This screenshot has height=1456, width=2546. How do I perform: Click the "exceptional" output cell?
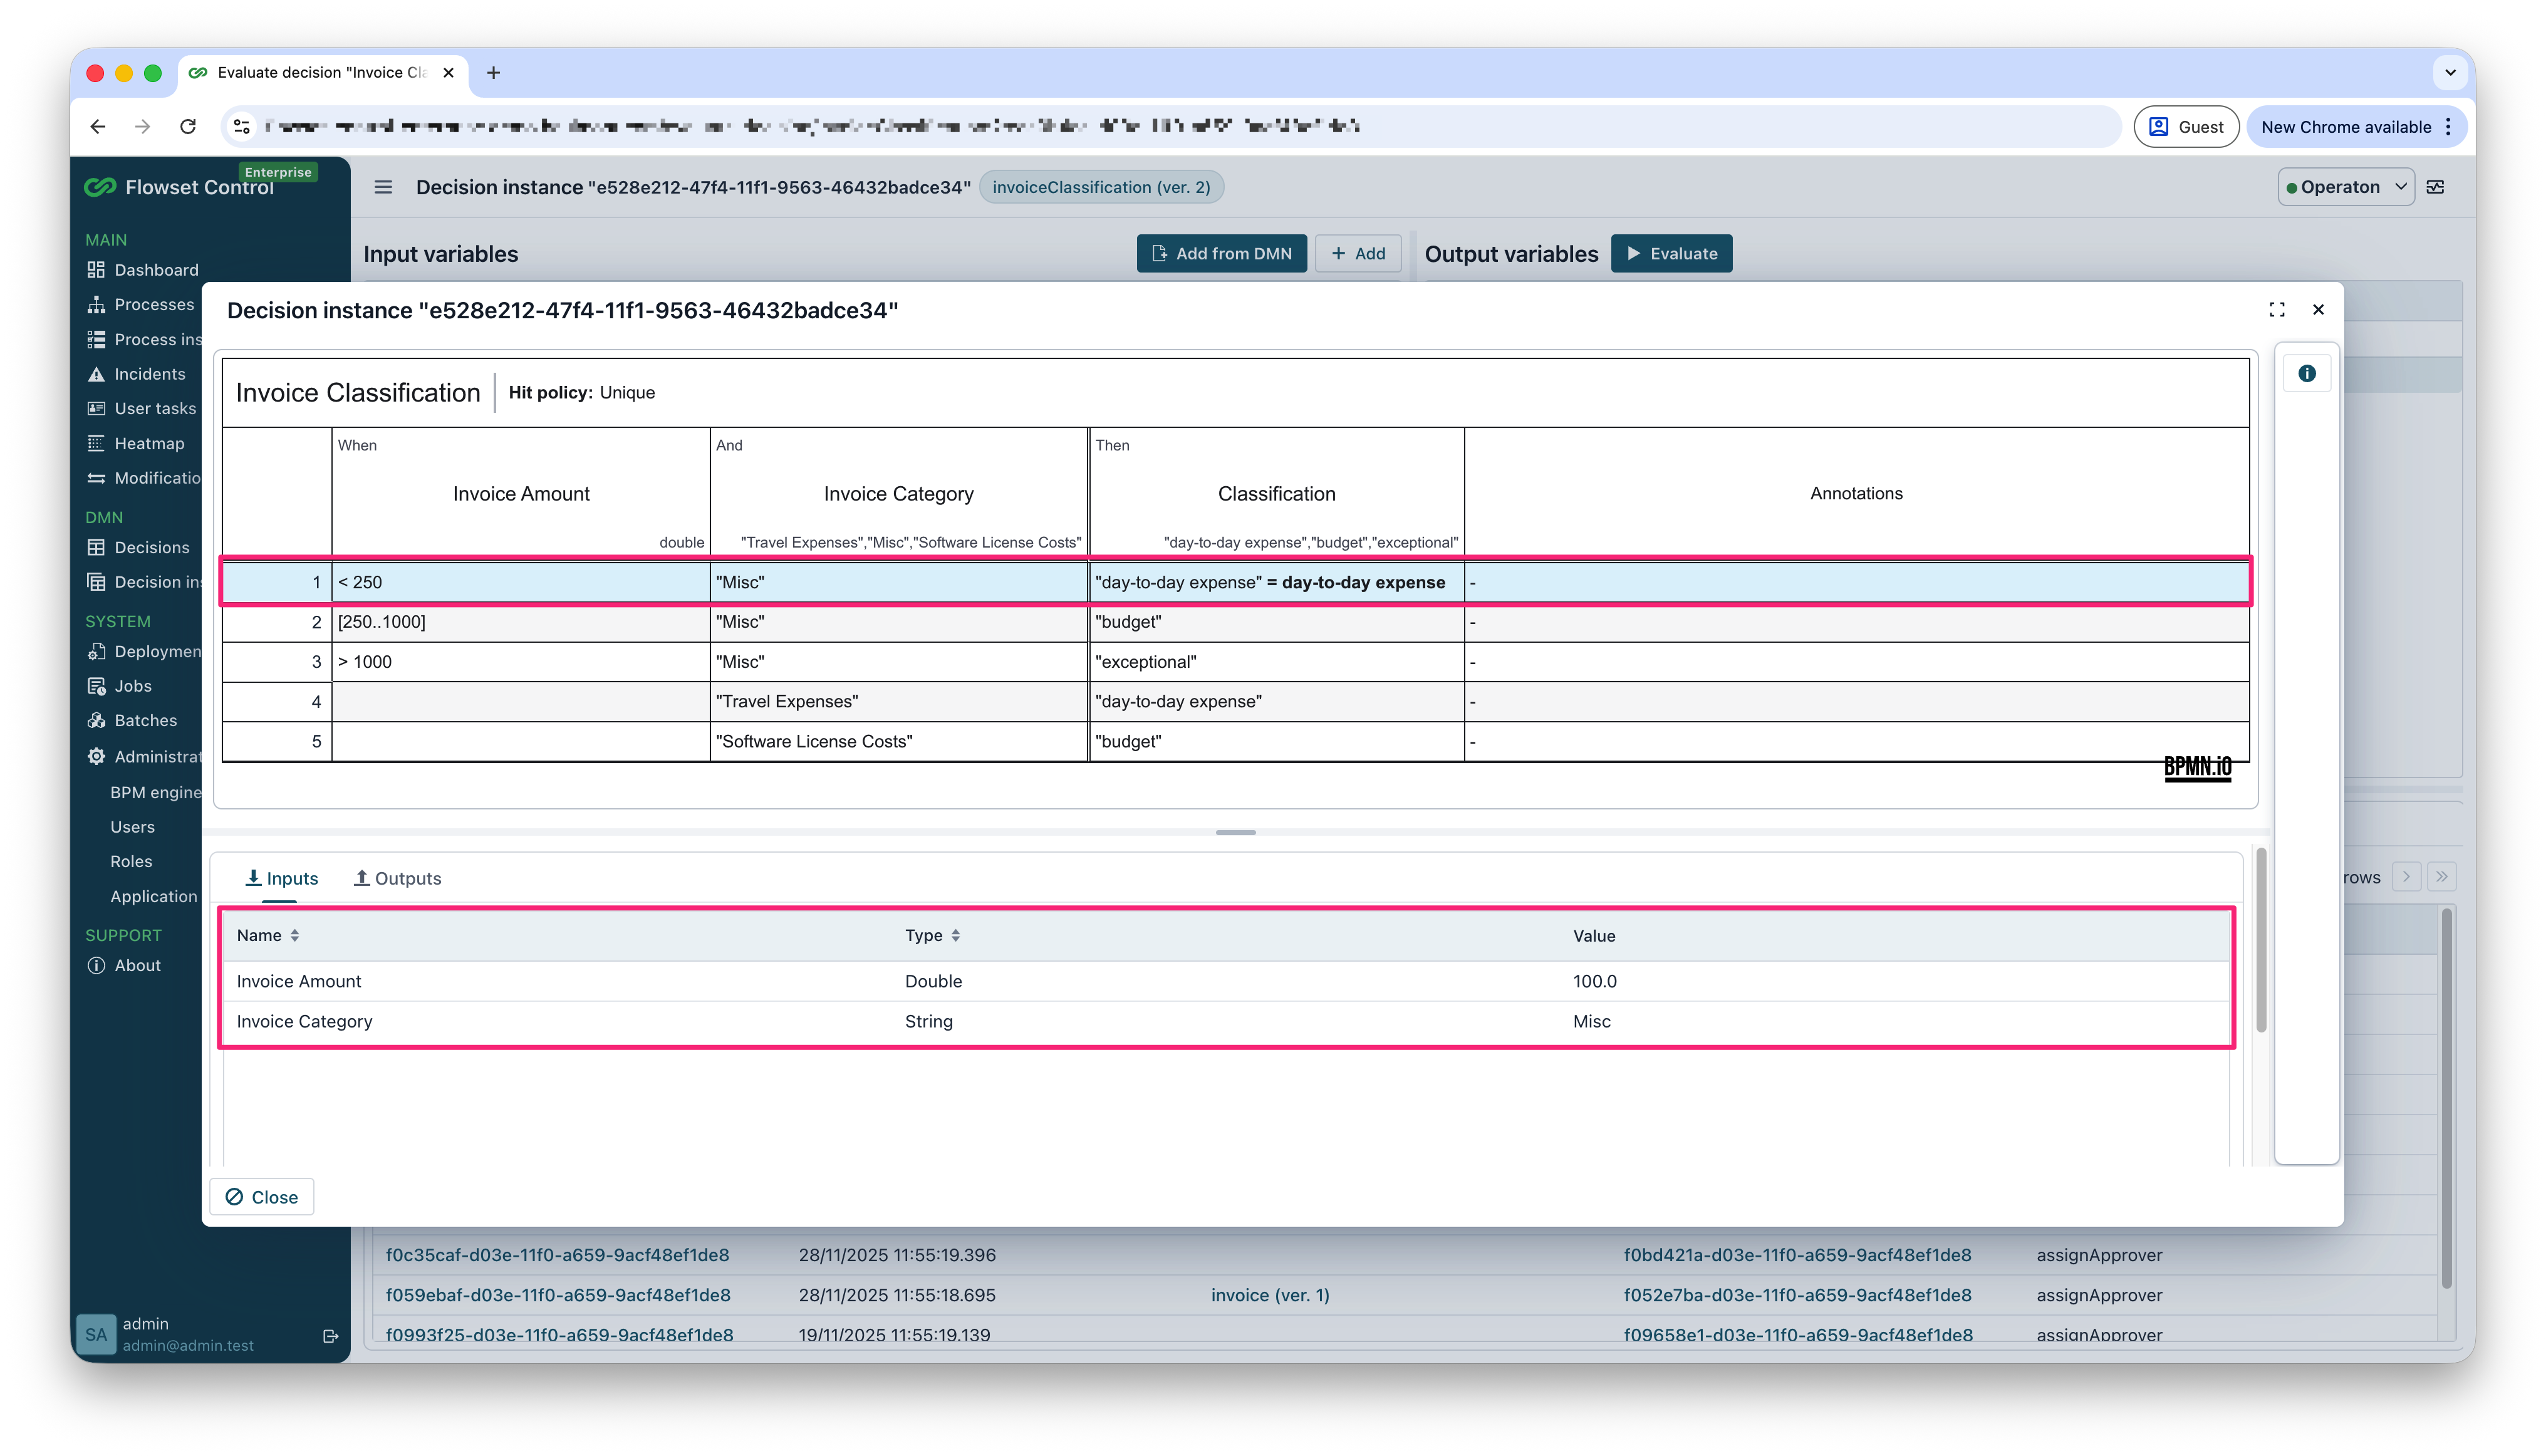pyautogui.click(x=1276, y=662)
